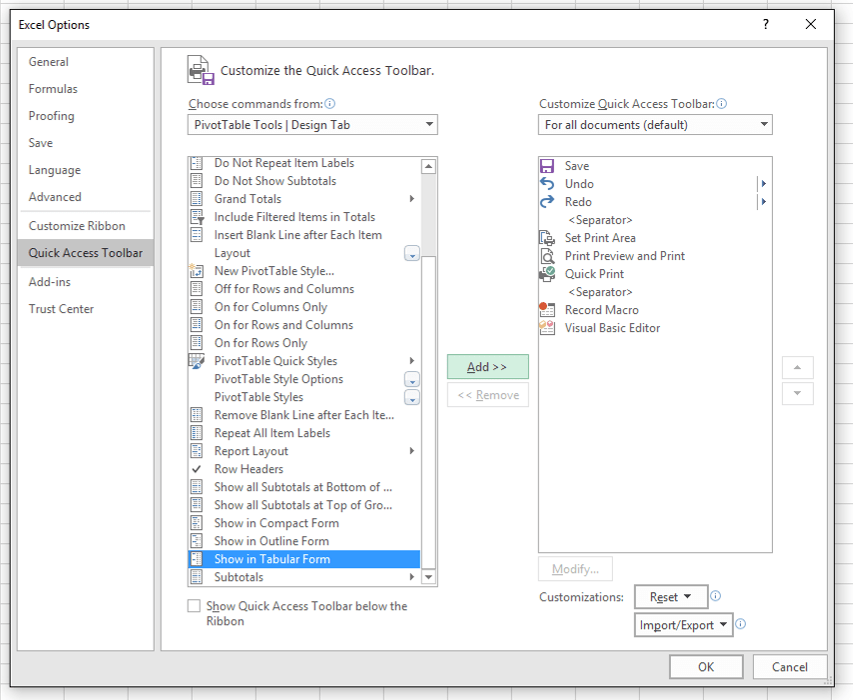Open the Import/Export dropdown
The height and width of the screenshot is (700, 853).
(683, 624)
